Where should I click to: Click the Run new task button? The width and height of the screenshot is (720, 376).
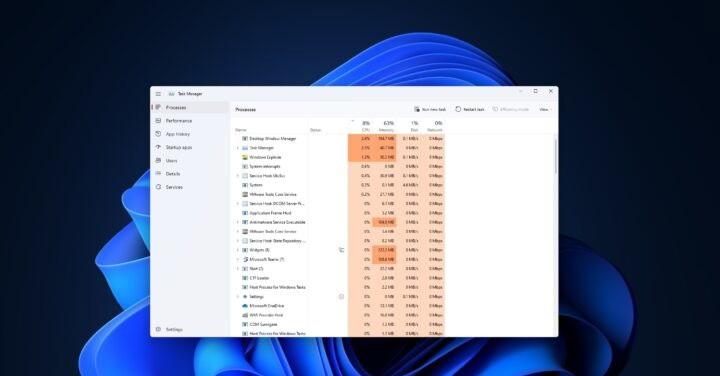pyautogui.click(x=430, y=109)
